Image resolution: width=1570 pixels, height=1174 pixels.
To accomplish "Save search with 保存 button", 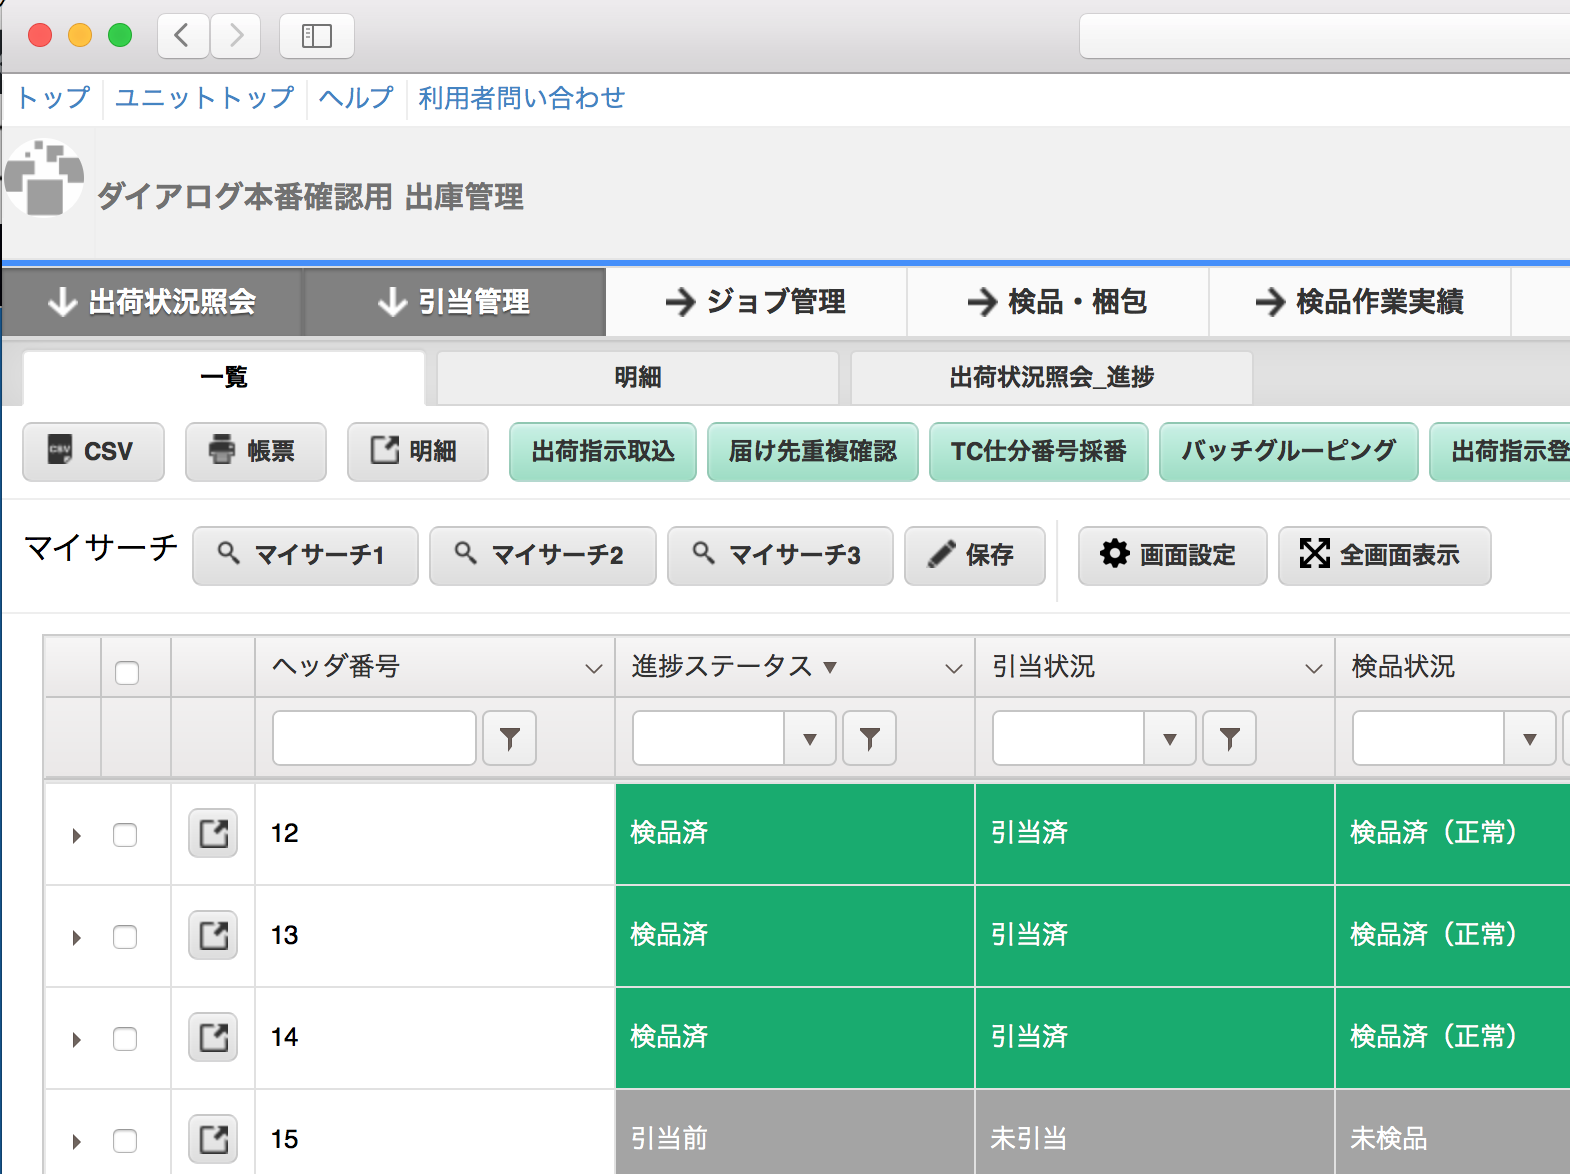I will (x=975, y=556).
